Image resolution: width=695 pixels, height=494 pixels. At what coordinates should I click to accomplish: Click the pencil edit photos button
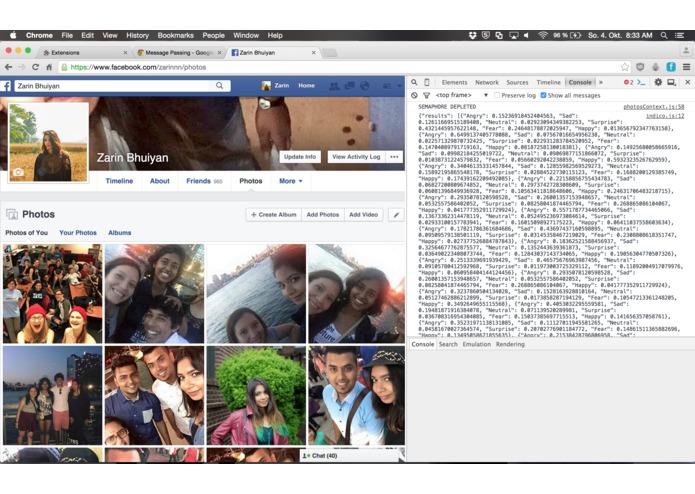396,214
